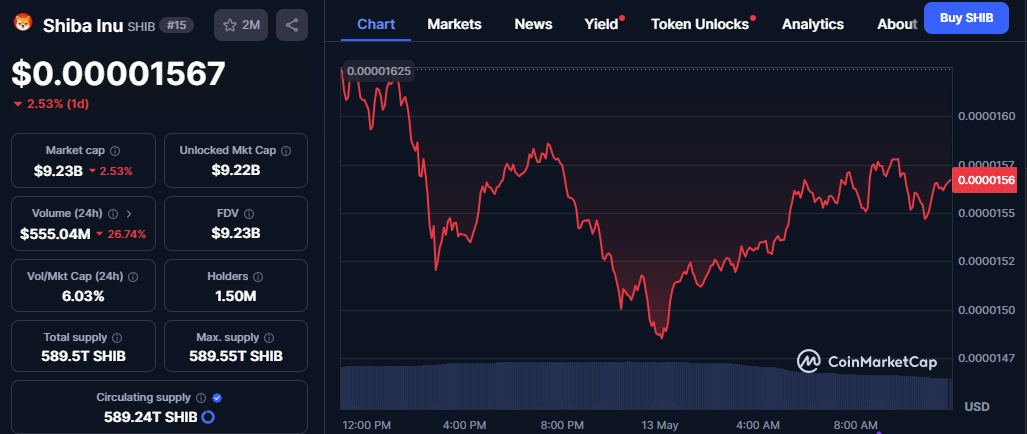Click the volume bars area under chart
1027x434 pixels.
(x=646, y=386)
